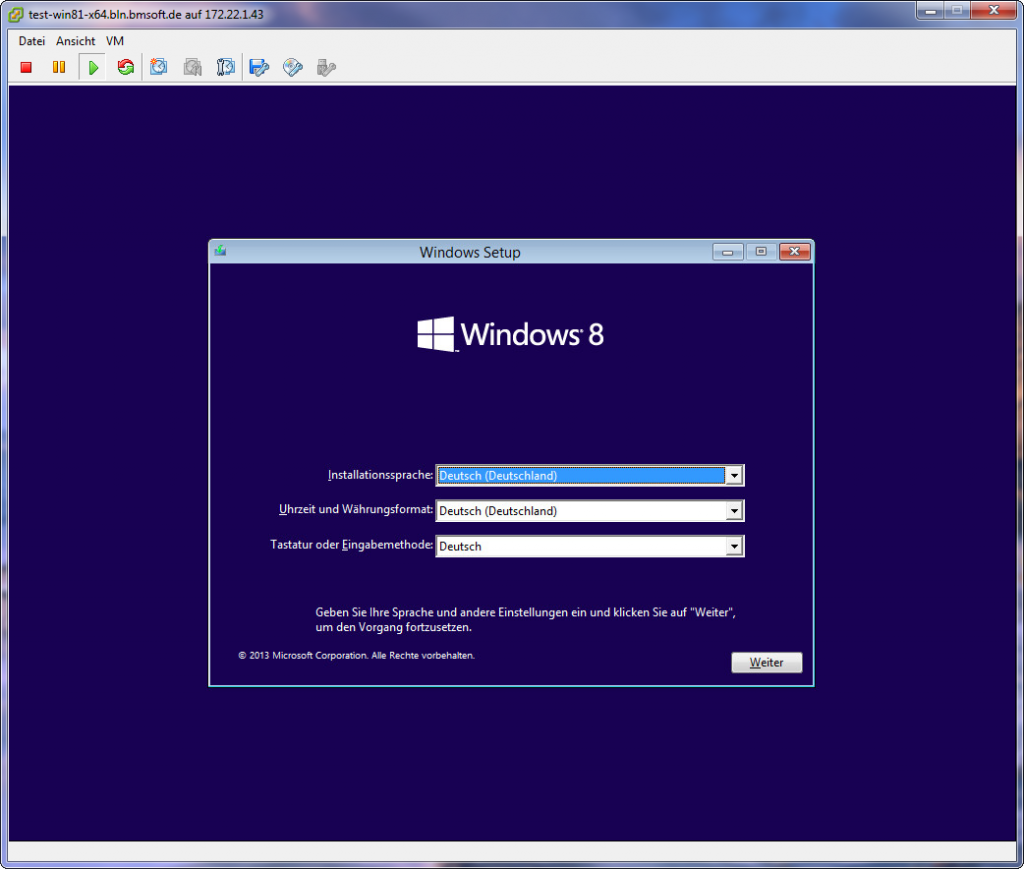Open the VM menu
Screen dimensions: 1024x869
pyautogui.click(x=114, y=41)
